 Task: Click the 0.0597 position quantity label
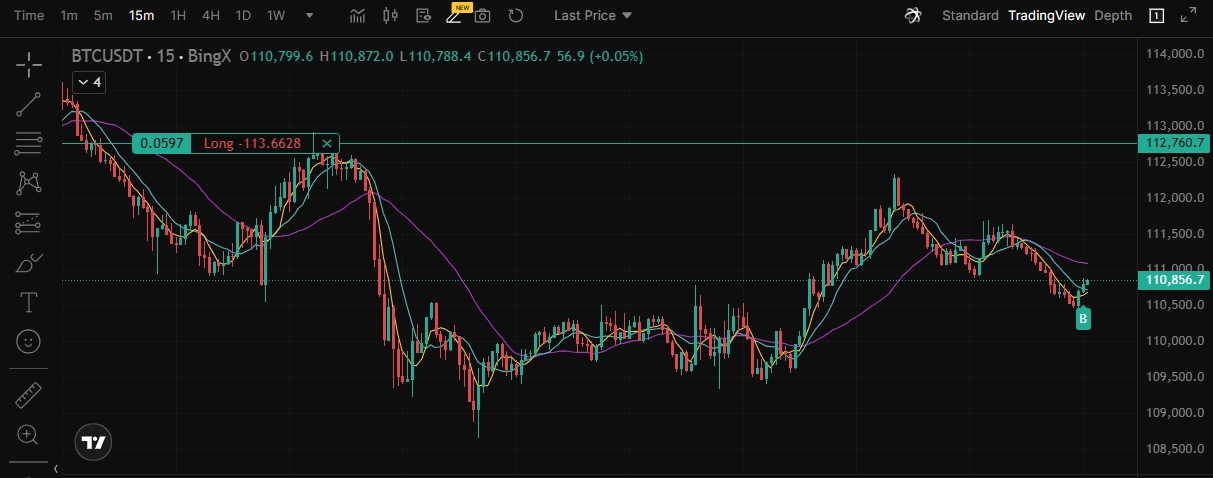pos(161,143)
